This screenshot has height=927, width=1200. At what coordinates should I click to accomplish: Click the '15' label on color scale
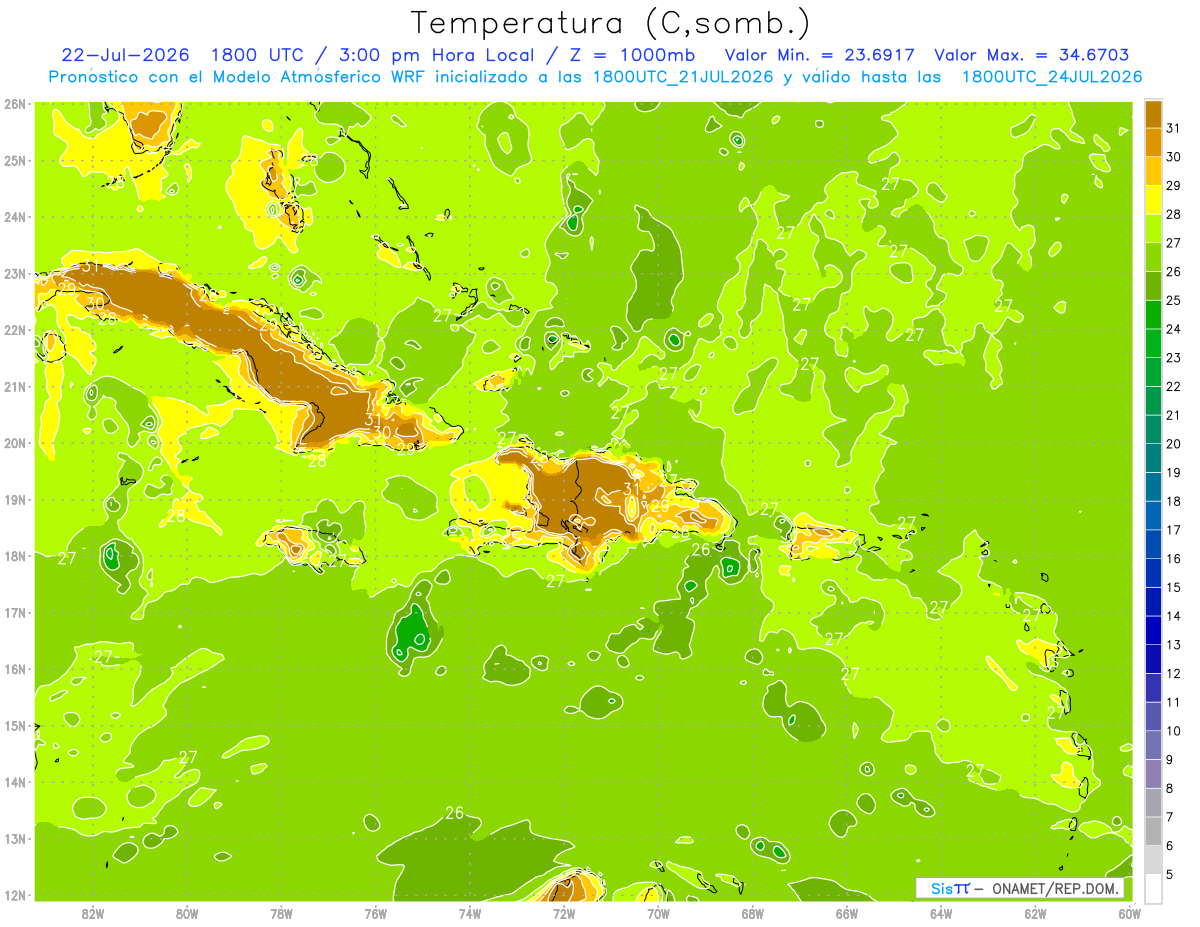[1173, 587]
